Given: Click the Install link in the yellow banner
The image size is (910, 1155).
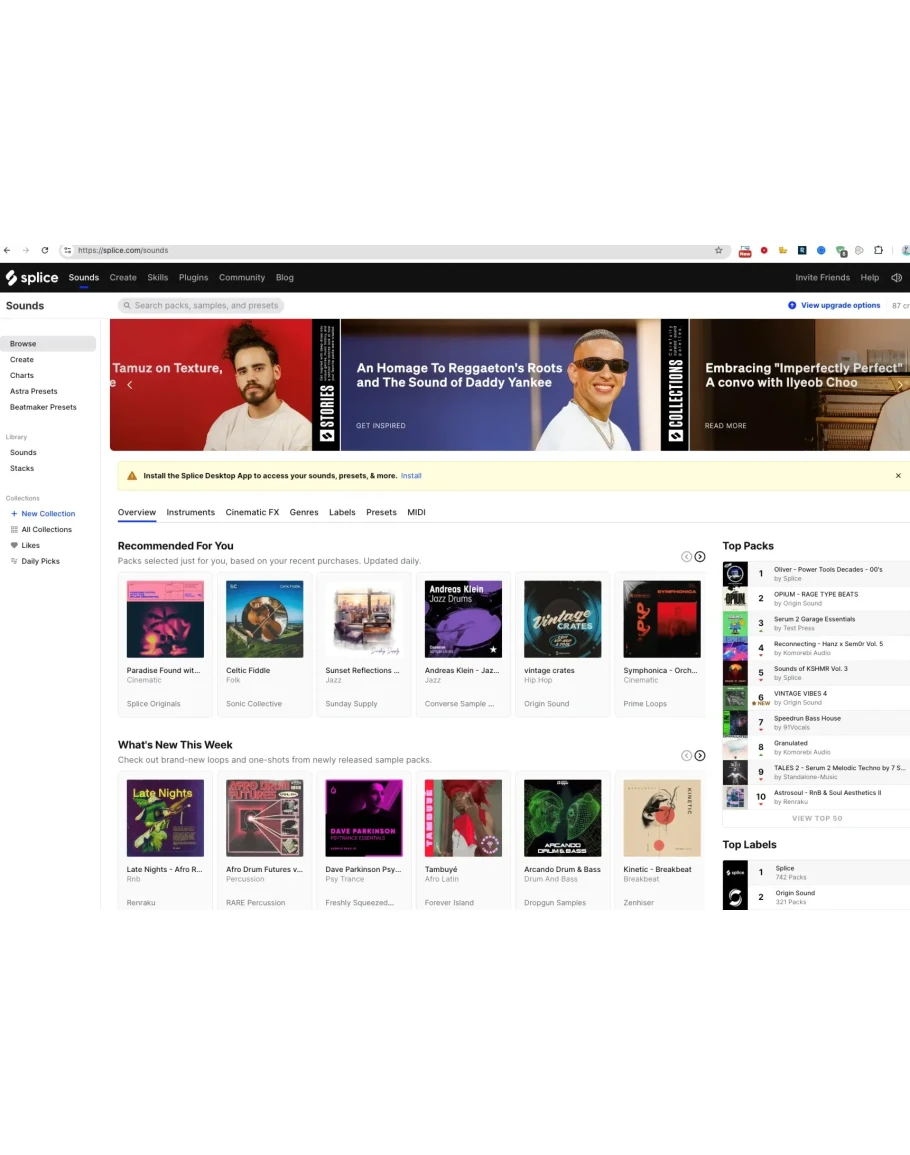Looking at the screenshot, I should [411, 476].
